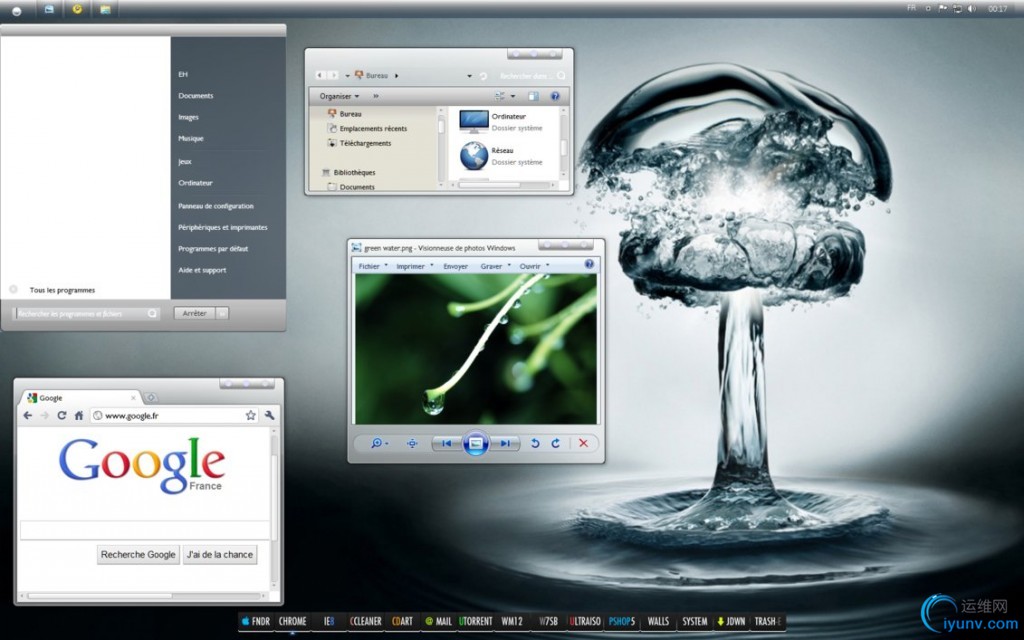
Task: Reload the Google page in Chrome
Action: [x=61, y=415]
